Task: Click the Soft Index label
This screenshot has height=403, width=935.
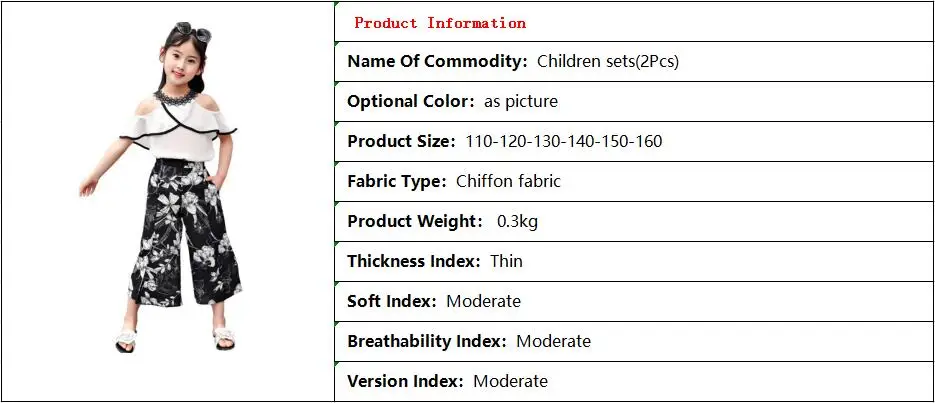Action: 392,301
